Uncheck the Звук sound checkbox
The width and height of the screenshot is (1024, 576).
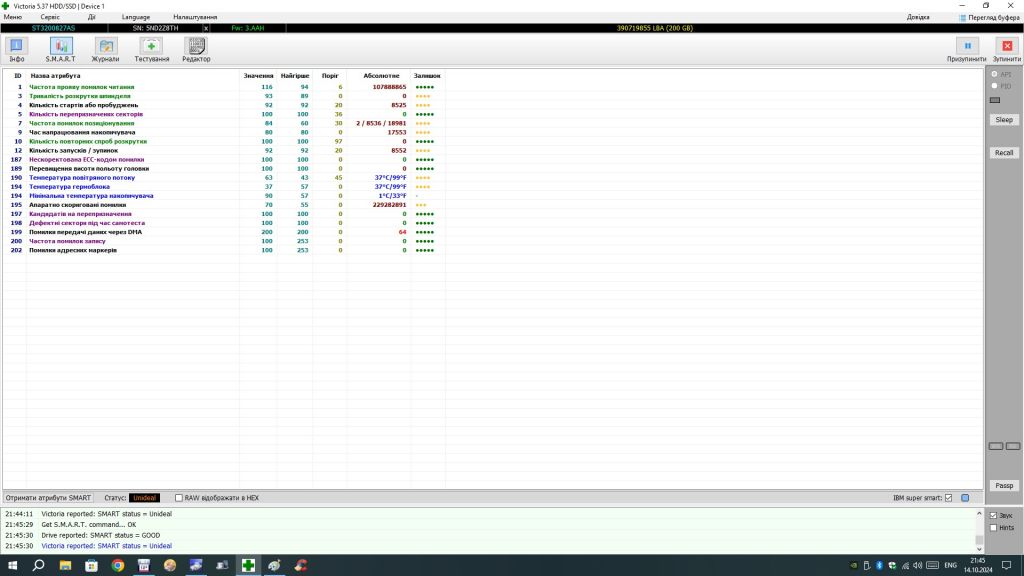(x=993, y=515)
